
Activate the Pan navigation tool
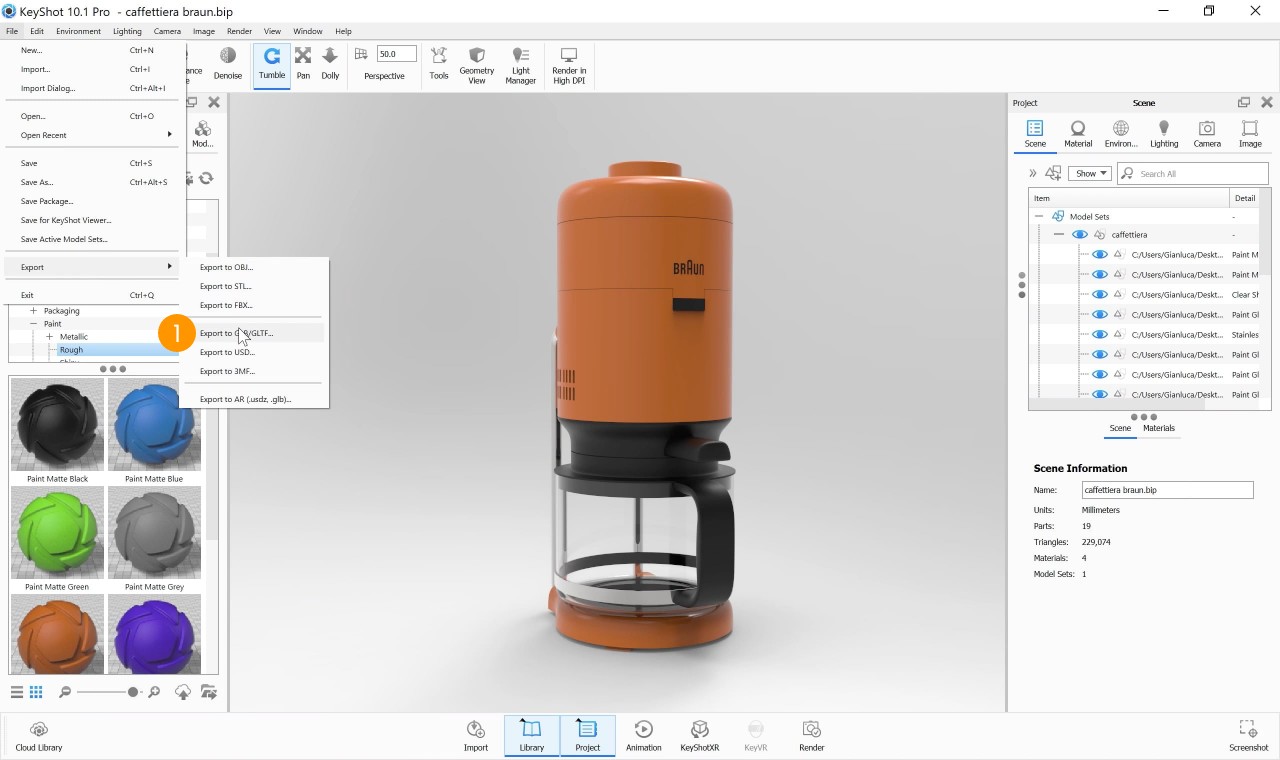click(303, 64)
